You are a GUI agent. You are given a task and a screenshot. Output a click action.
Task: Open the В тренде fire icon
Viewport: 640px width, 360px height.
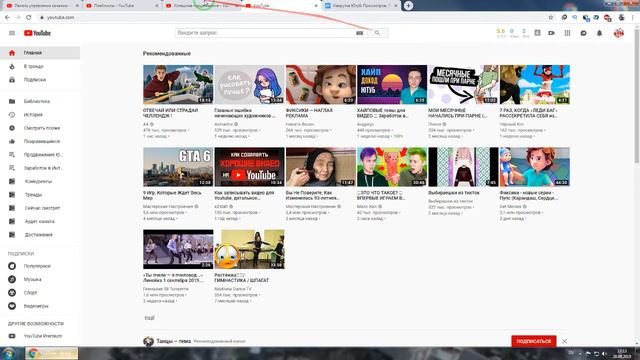pos(12,66)
